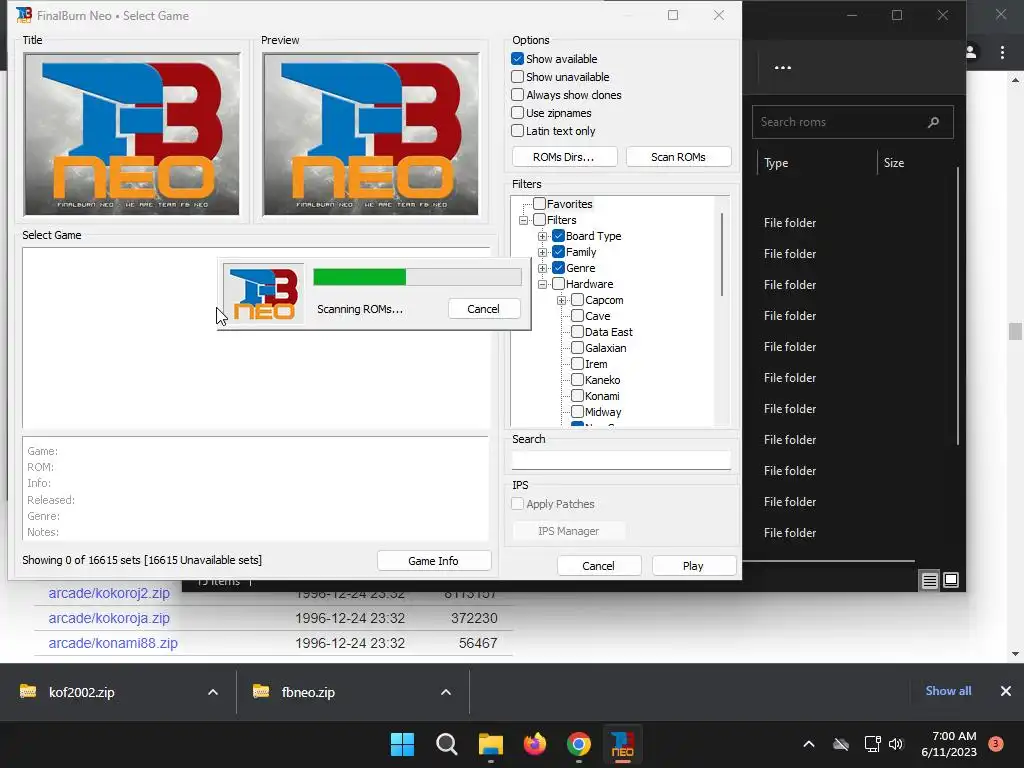Click the kof2002.zip download file icon
Screen dimensions: 1024x768
[28, 692]
